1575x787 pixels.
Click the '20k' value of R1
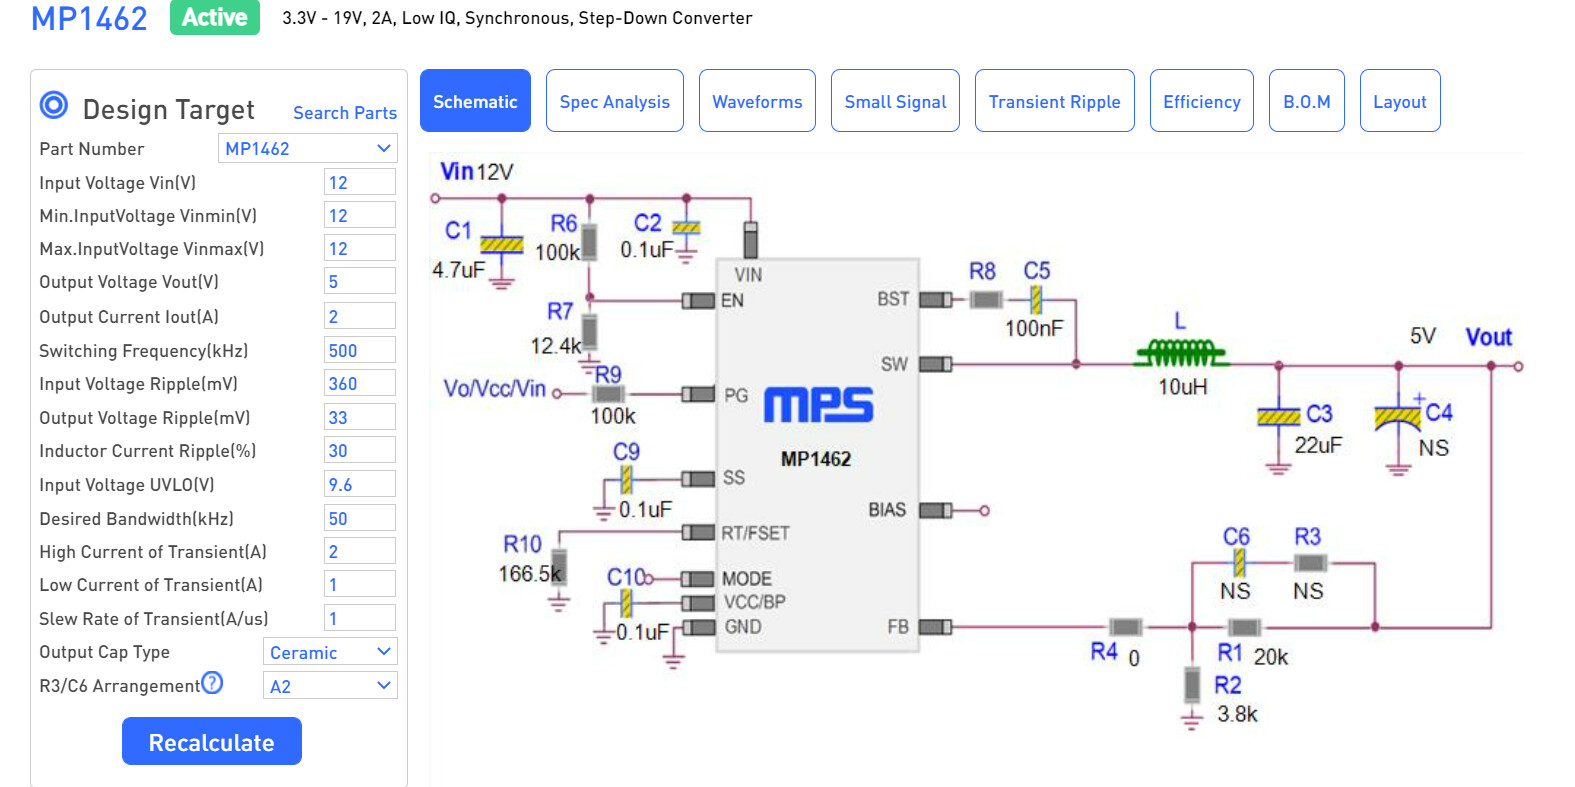tap(1271, 657)
